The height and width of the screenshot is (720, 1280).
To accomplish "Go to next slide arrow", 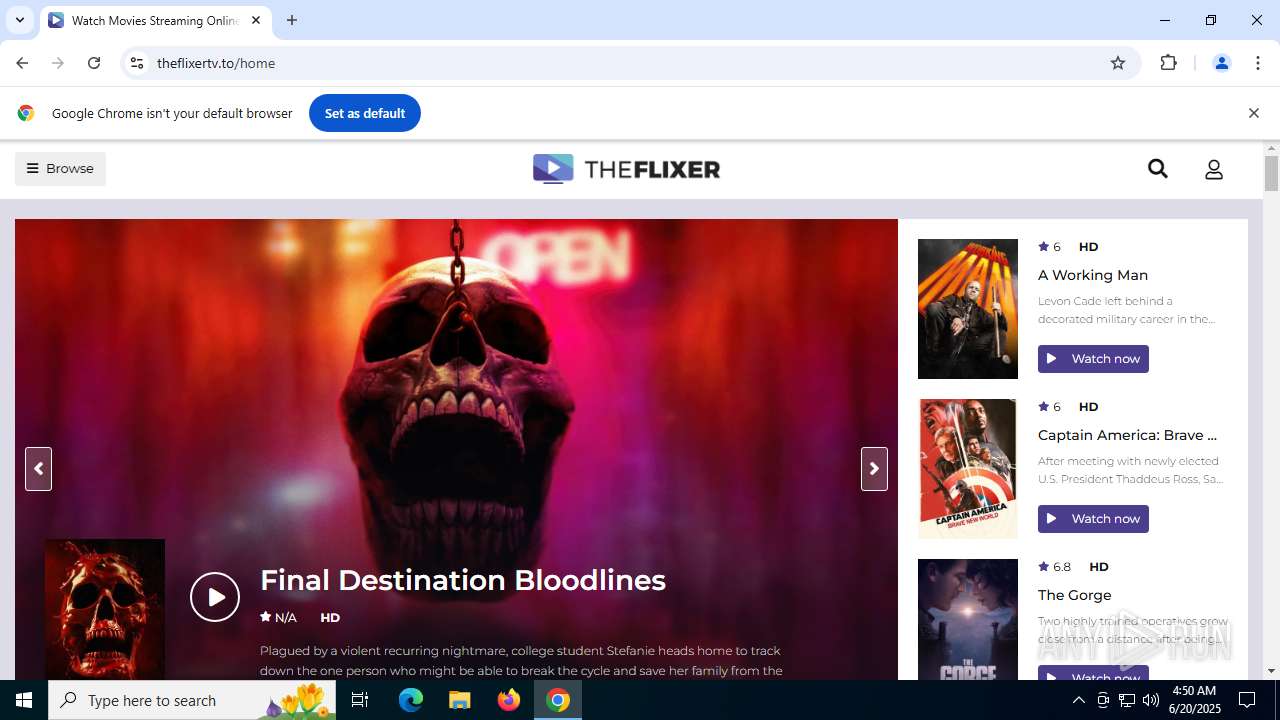I will tap(874, 469).
